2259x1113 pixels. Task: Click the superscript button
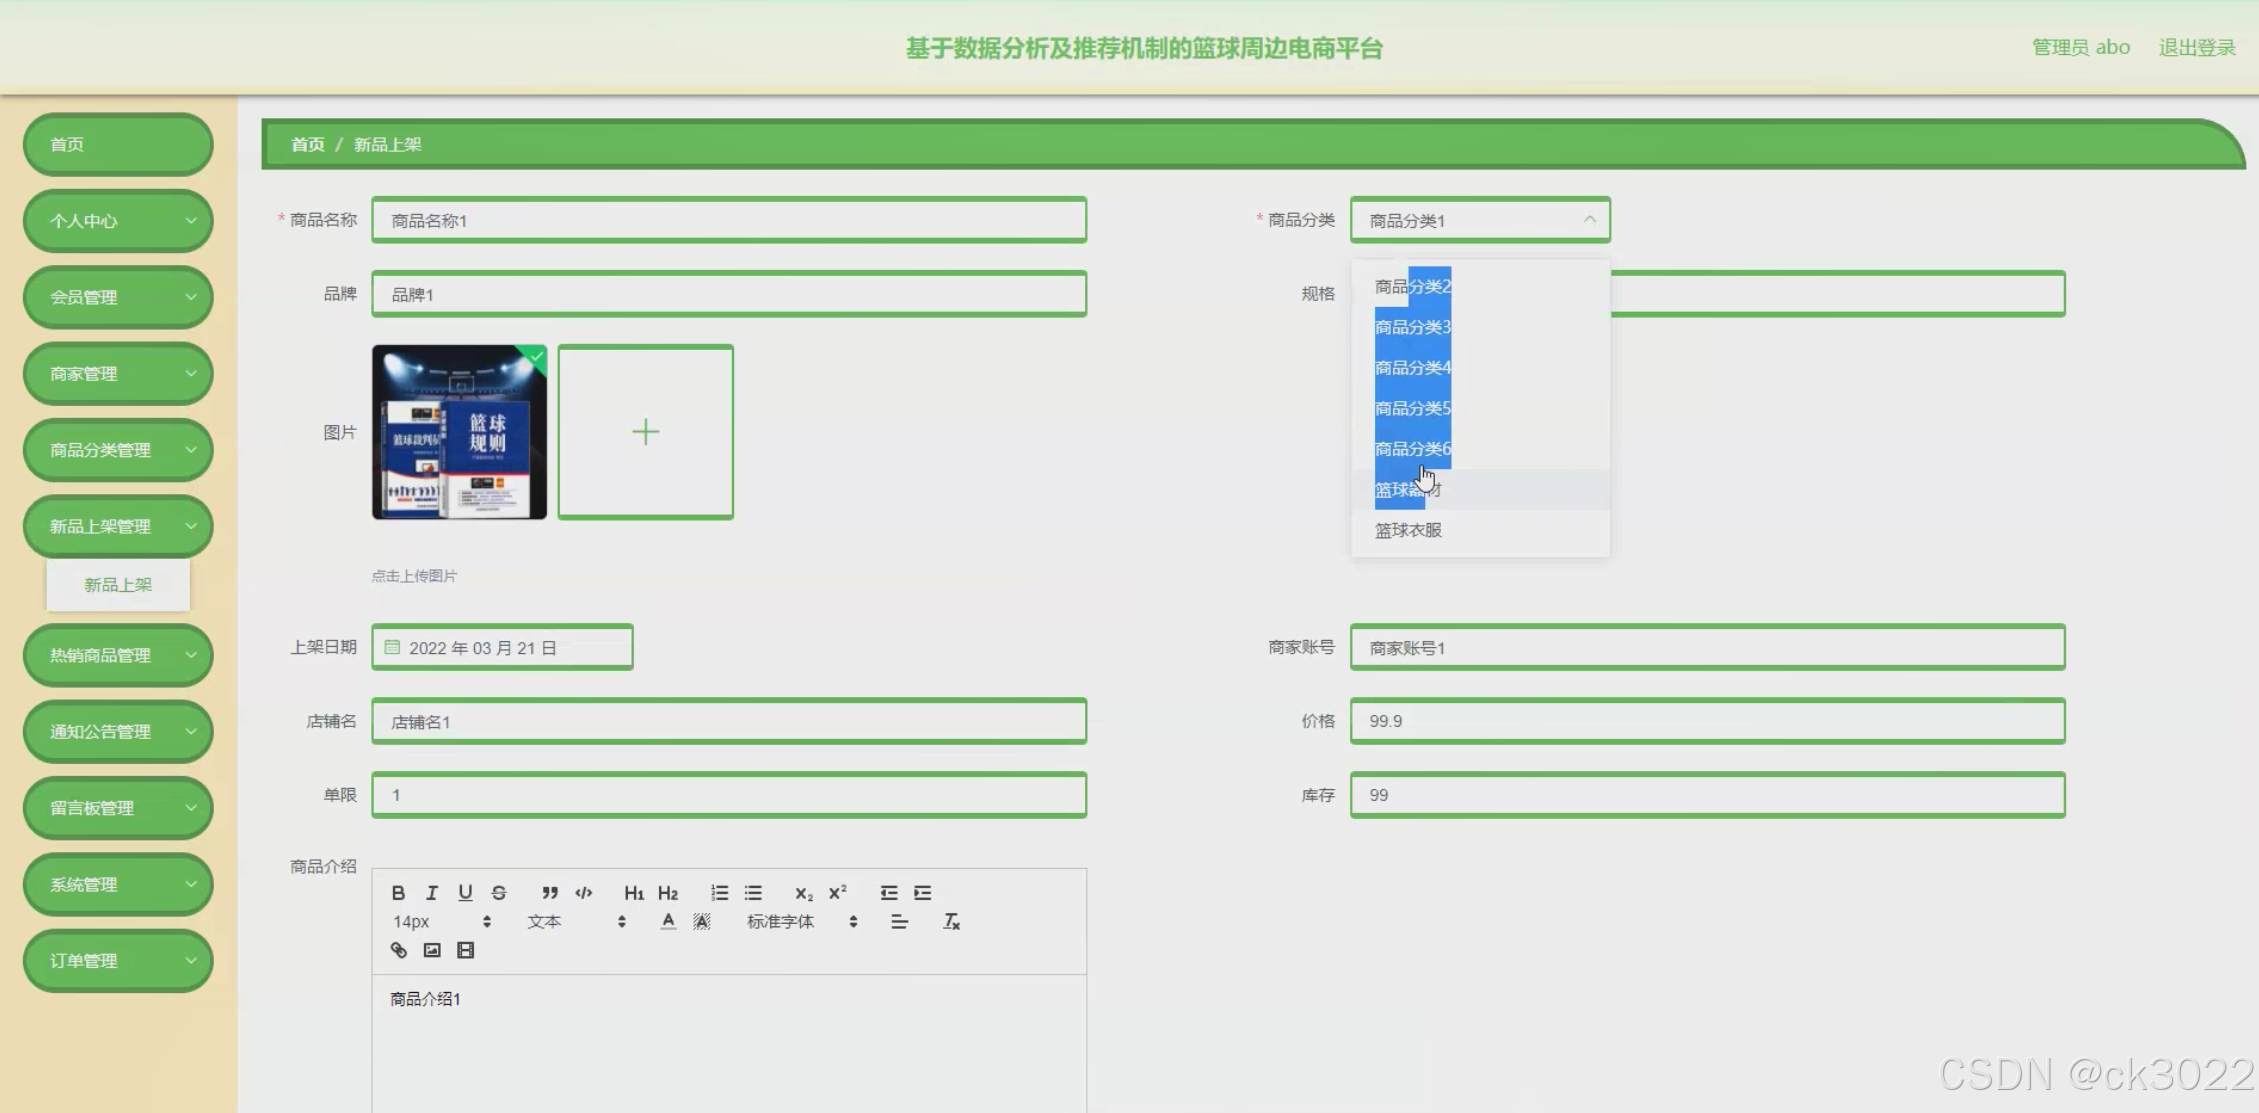click(838, 893)
